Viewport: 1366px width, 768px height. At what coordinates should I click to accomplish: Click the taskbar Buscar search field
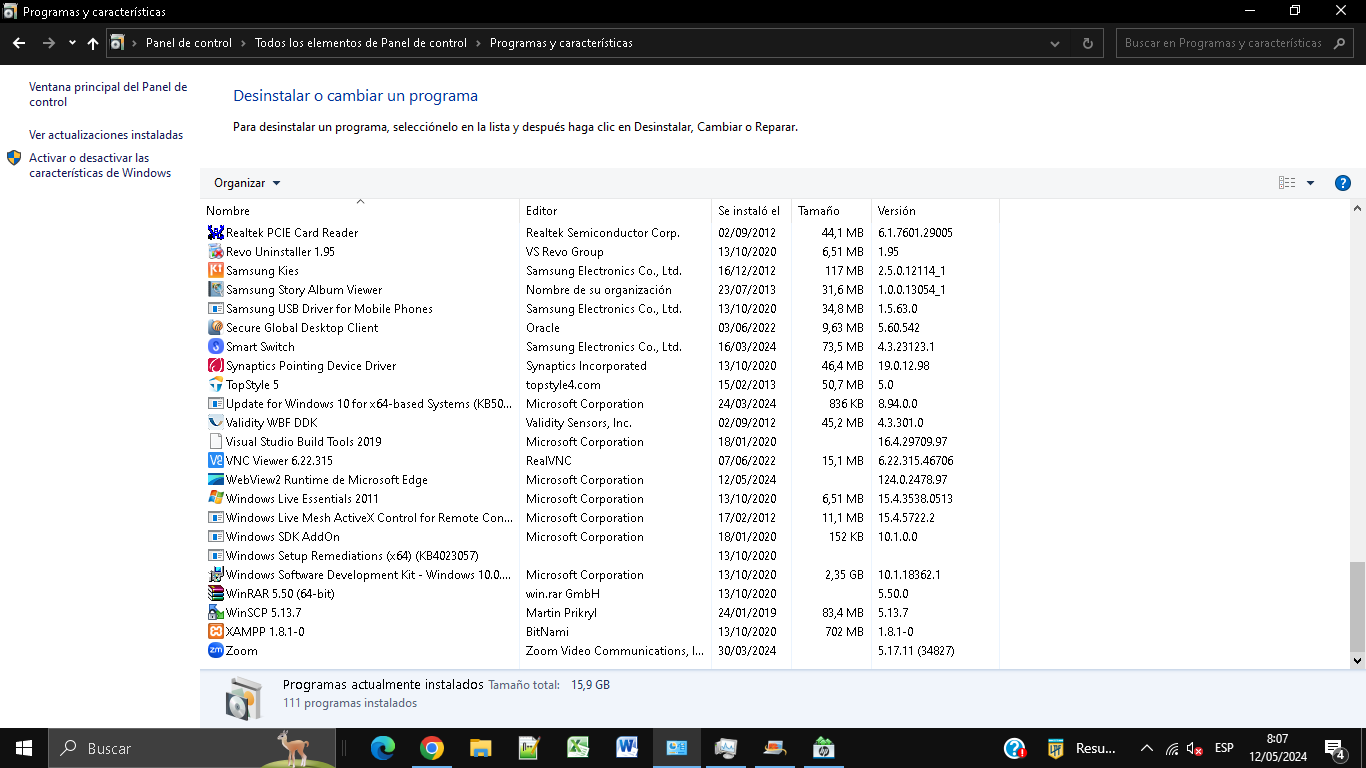[x=190, y=748]
